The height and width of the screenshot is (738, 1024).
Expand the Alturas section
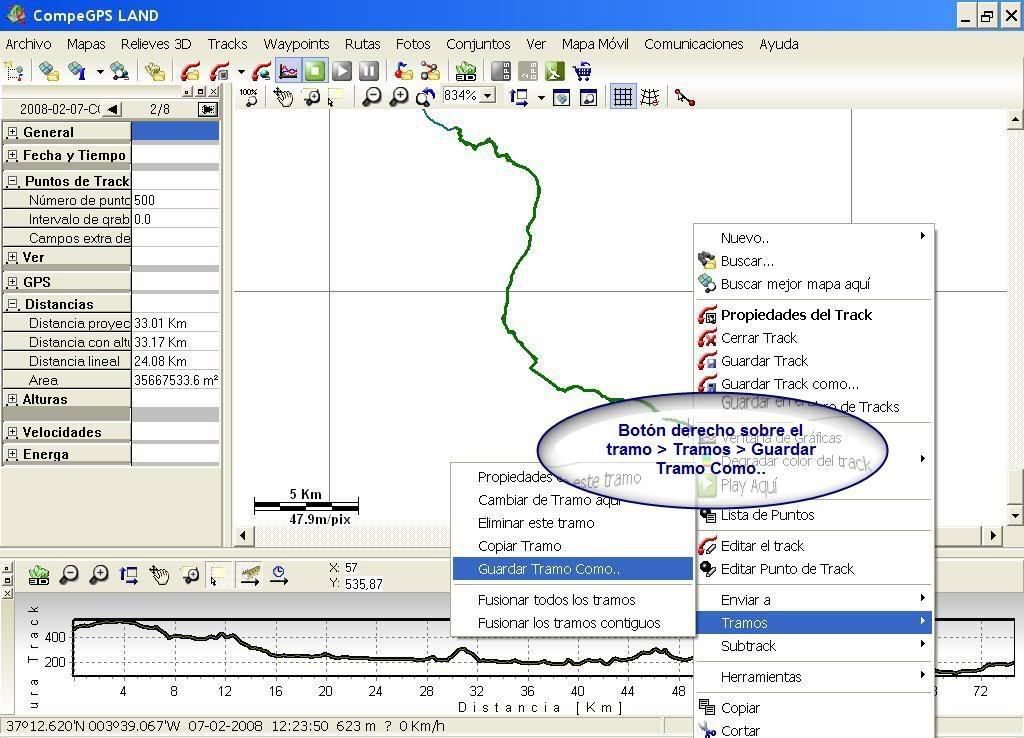point(12,399)
